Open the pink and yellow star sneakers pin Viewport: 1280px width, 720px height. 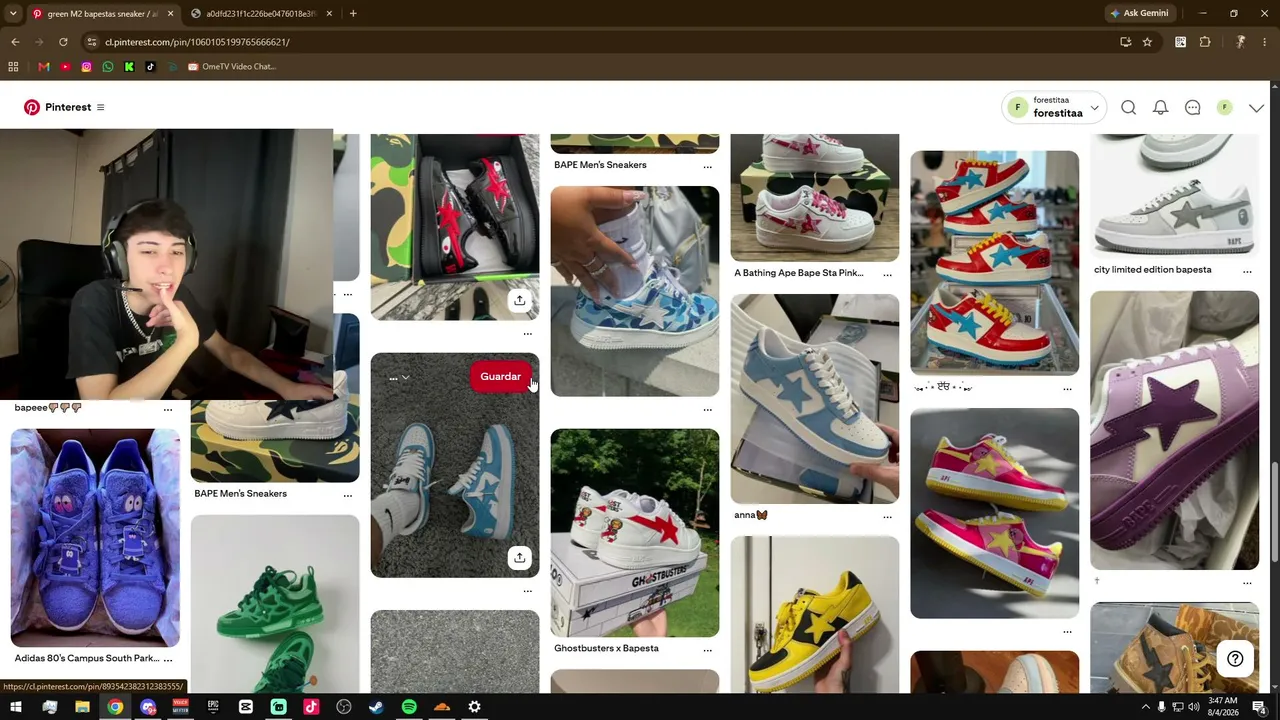[994, 513]
